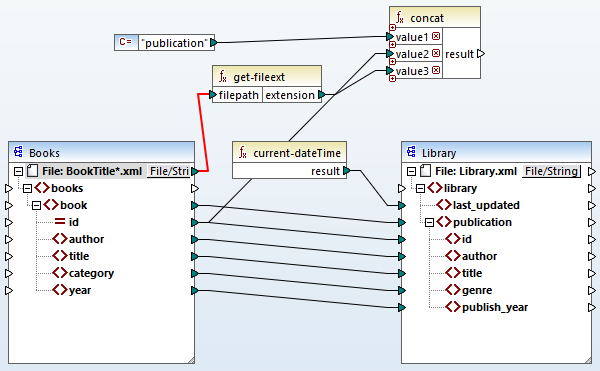This screenshot has width=600, height=371.
Task: Collapse the Library file node
Action: (x=411, y=171)
